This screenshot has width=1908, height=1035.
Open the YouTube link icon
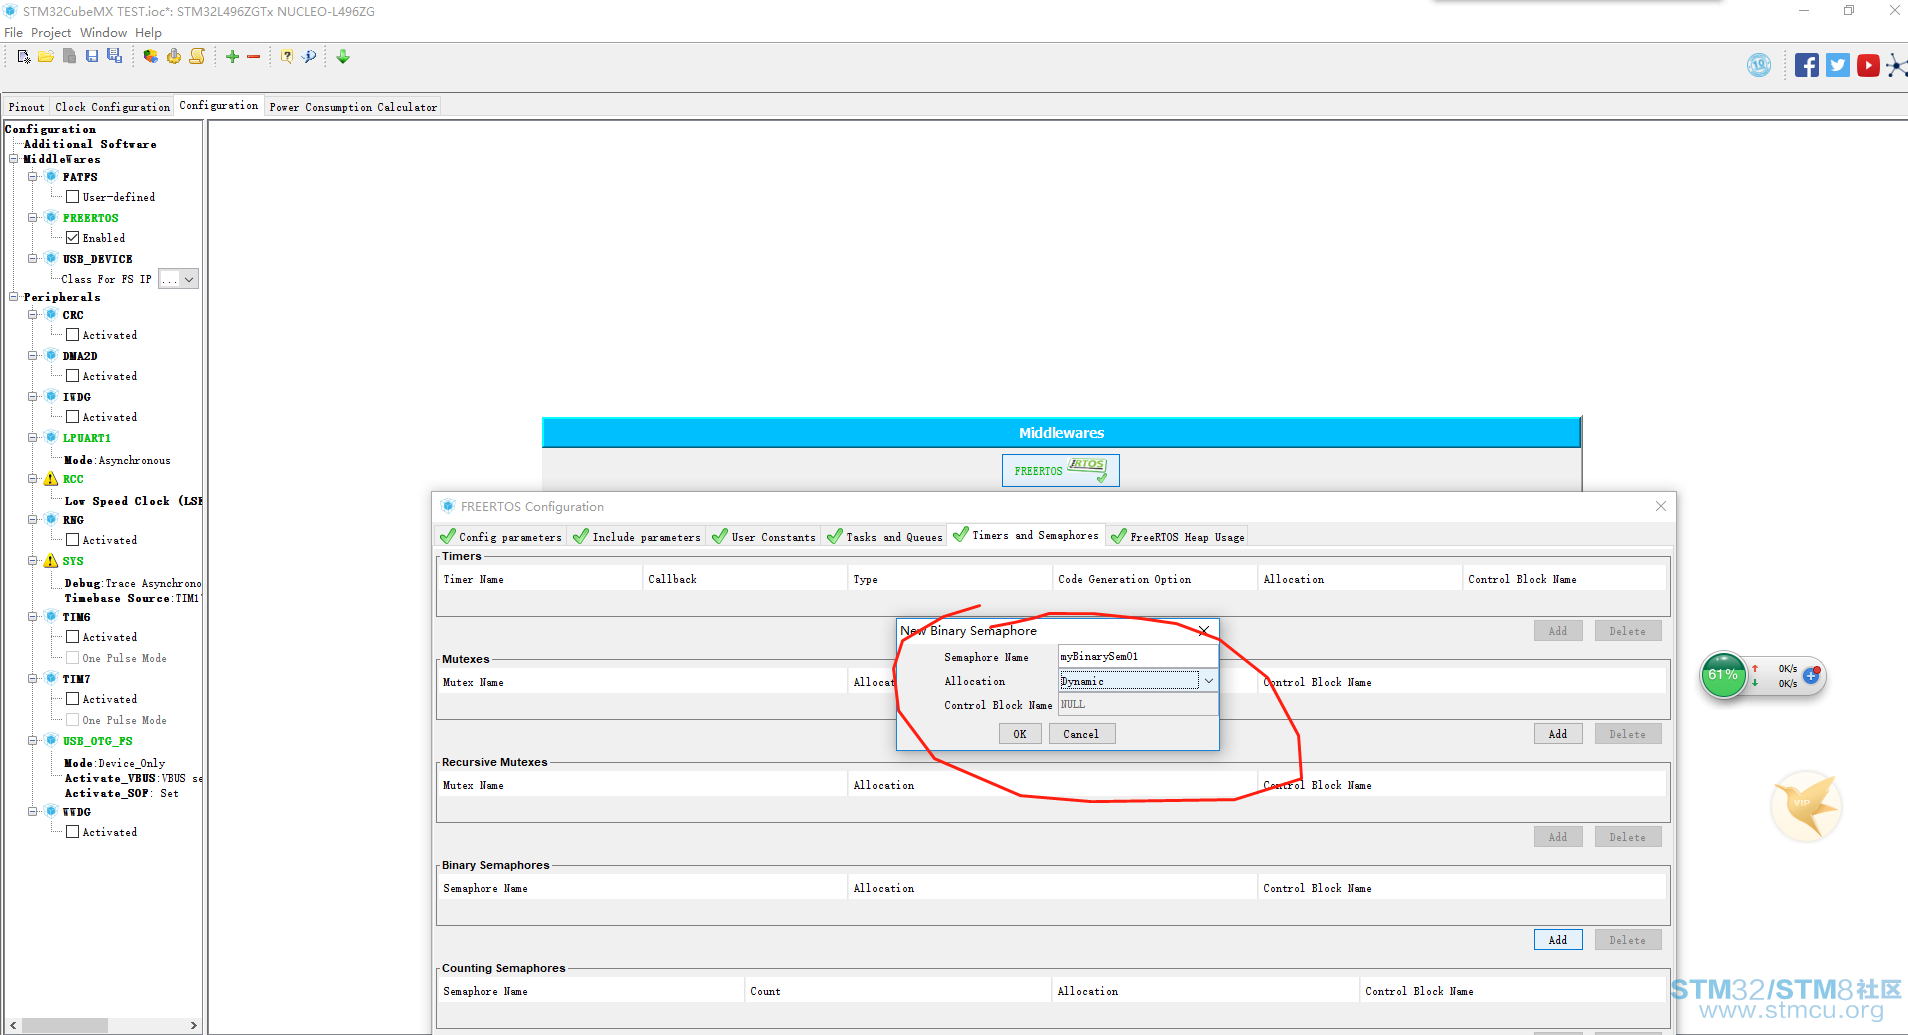pos(1868,66)
